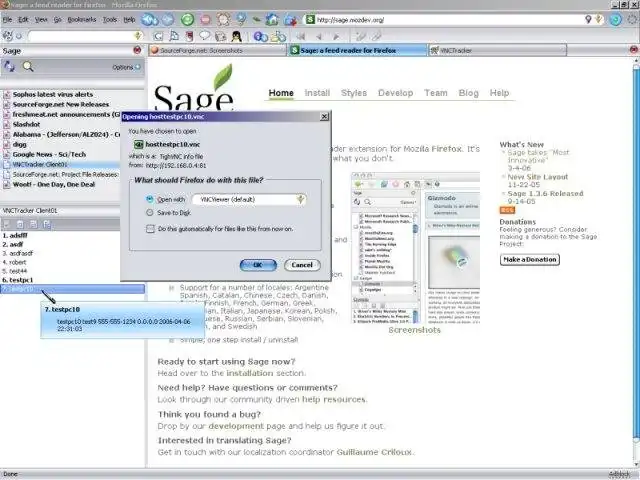Click the pin icon in the address bar
The width and height of the screenshot is (640, 480).
point(588,19)
